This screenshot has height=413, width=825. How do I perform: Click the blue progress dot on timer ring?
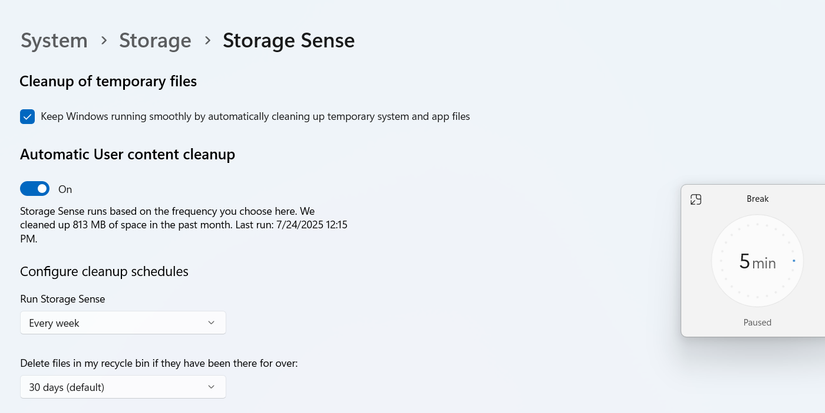click(794, 261)
